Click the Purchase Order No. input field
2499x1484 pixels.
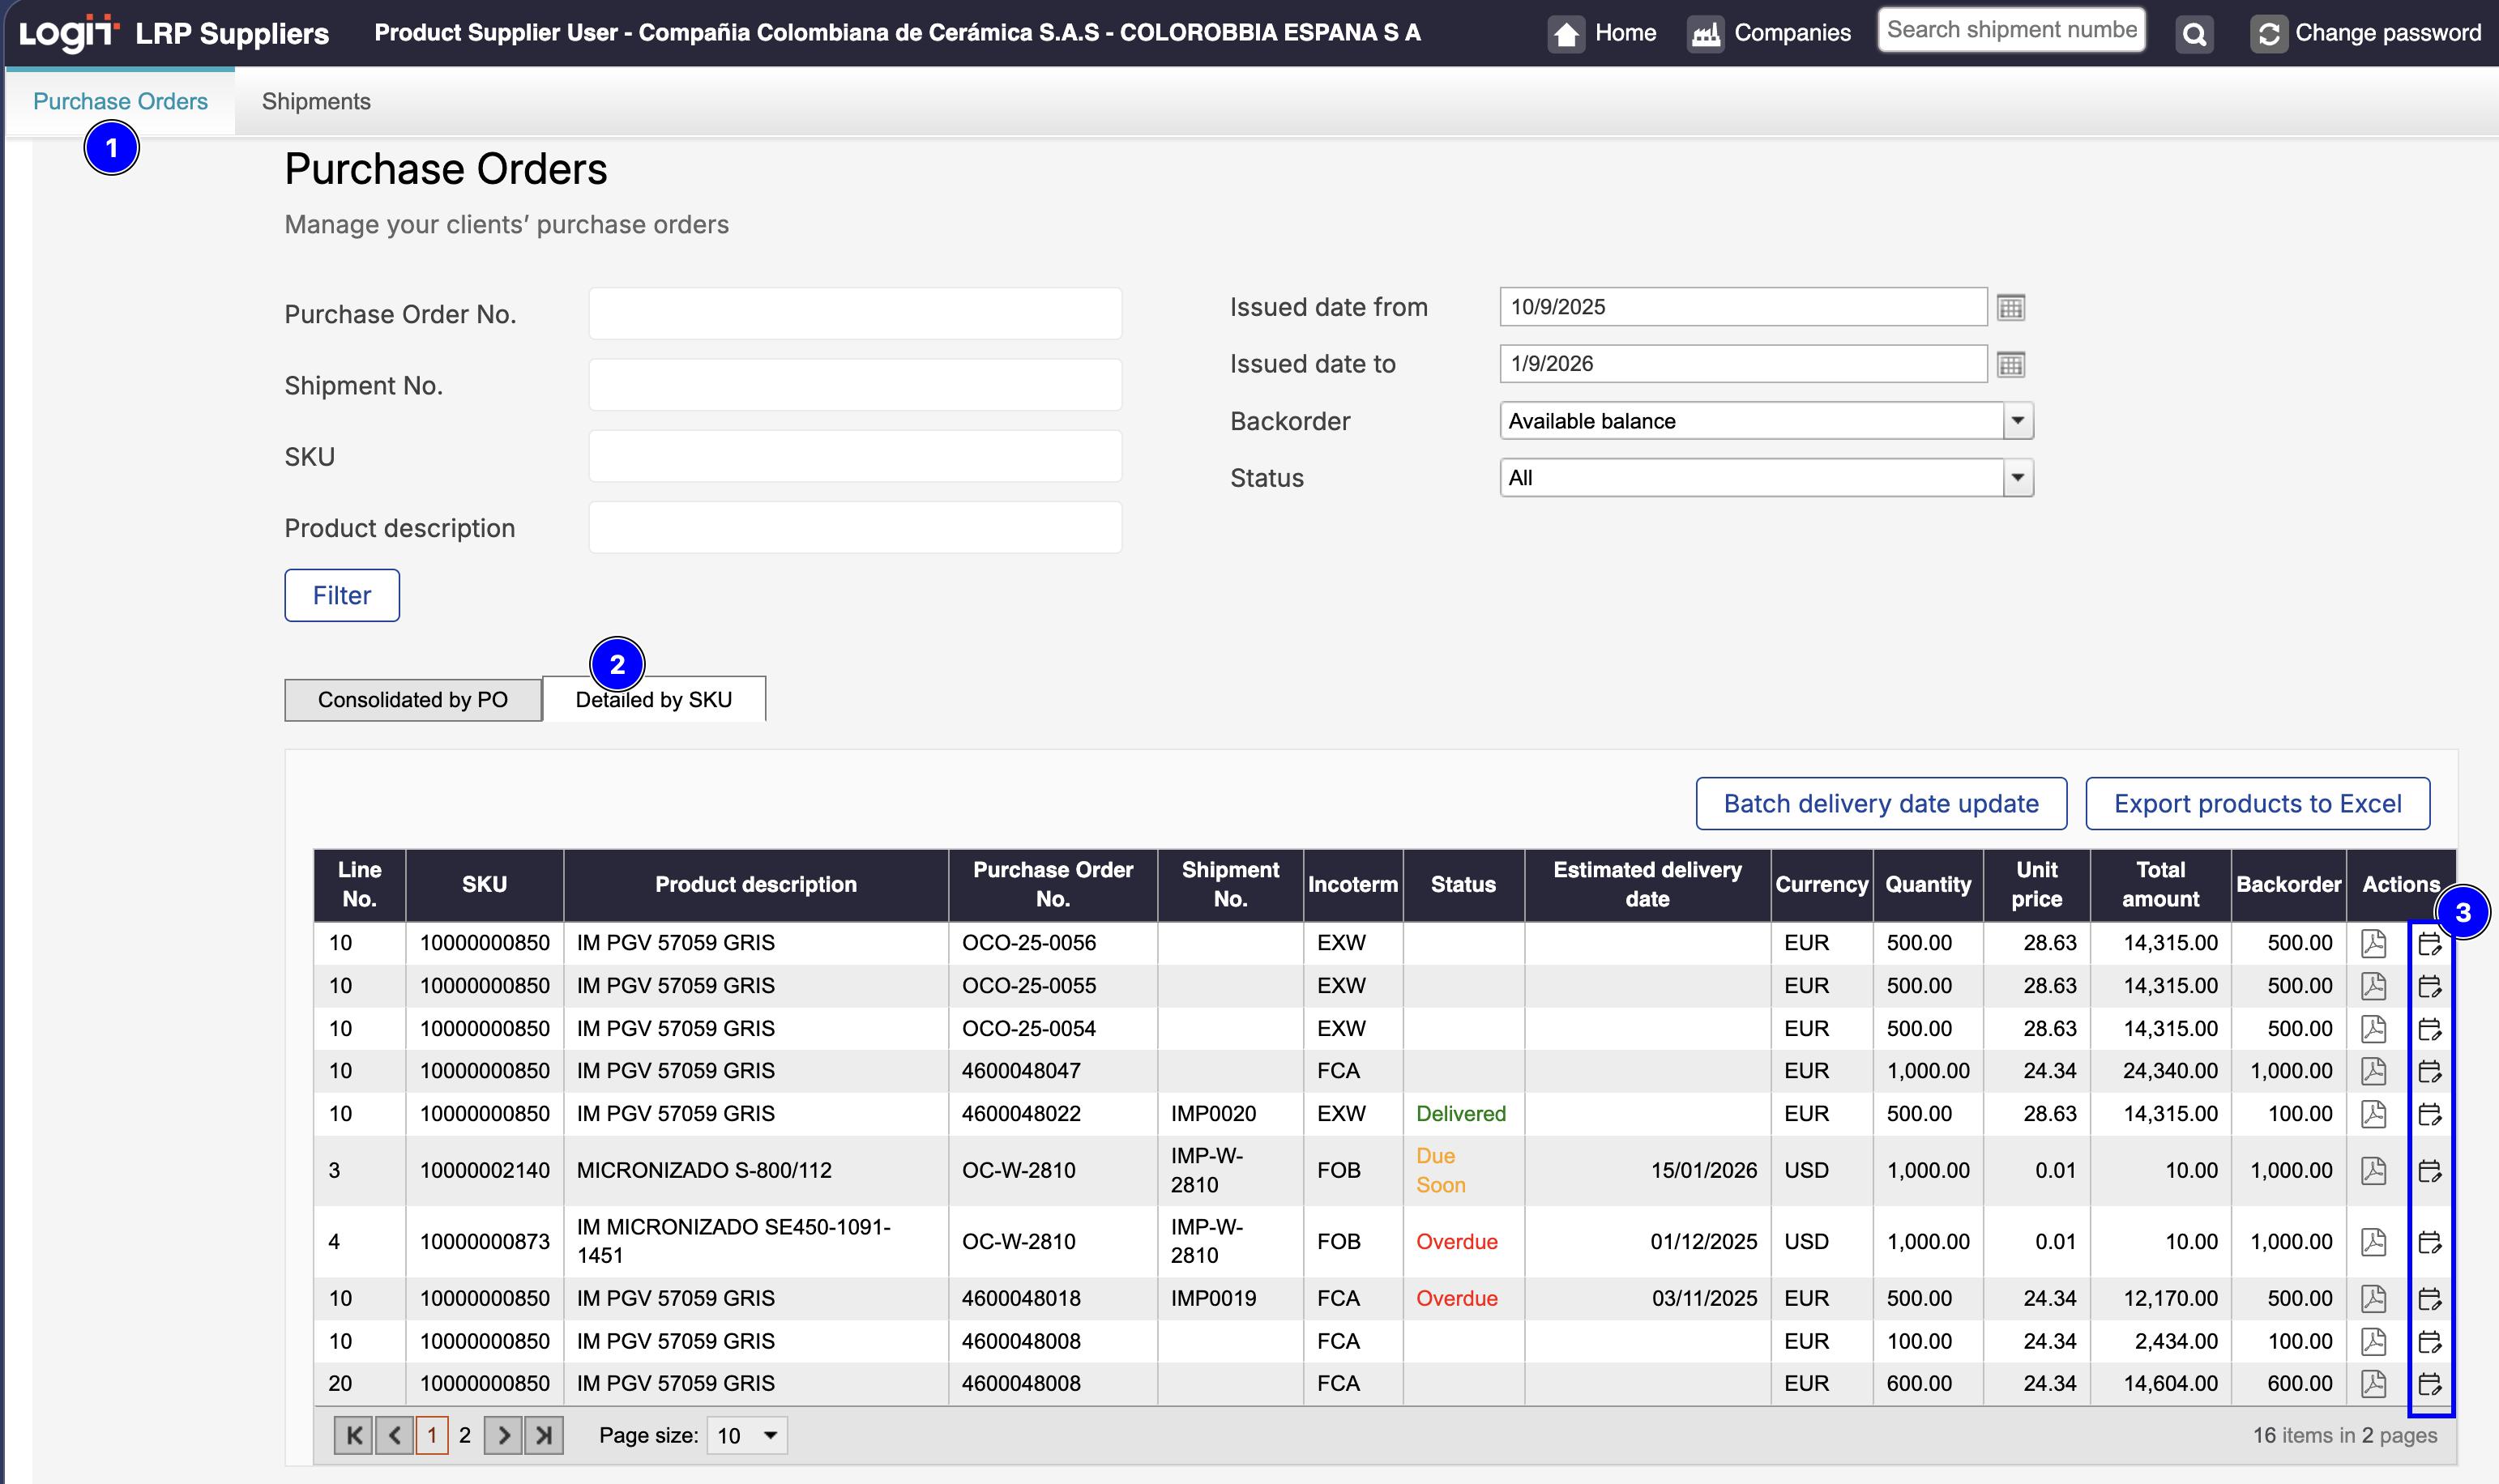pyautogui.click(x=855, y=314)
